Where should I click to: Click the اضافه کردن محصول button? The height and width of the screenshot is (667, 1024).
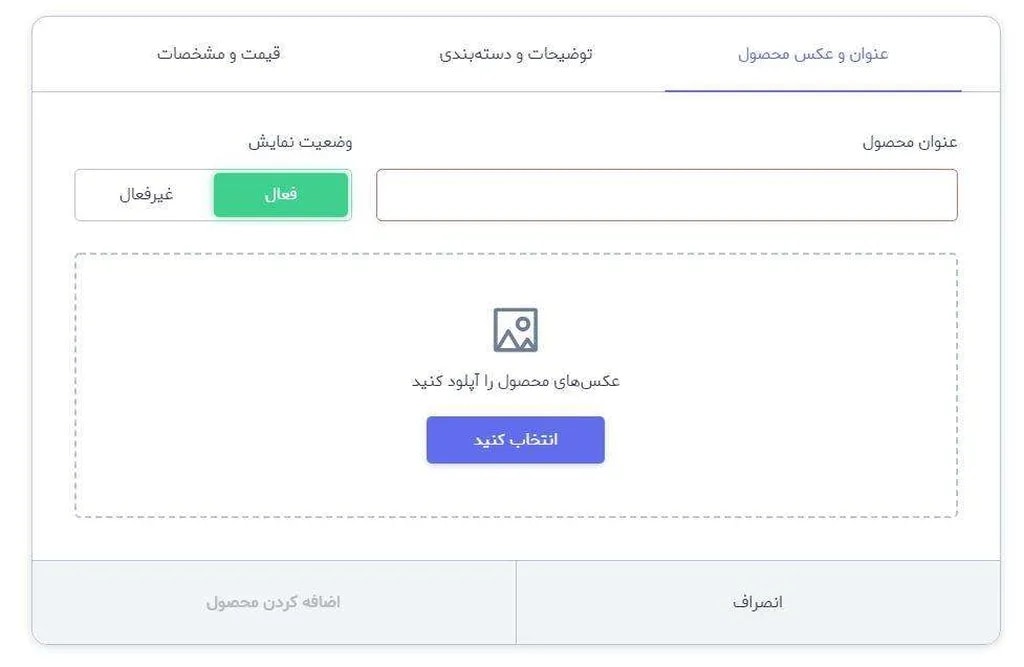pos(273,602)
